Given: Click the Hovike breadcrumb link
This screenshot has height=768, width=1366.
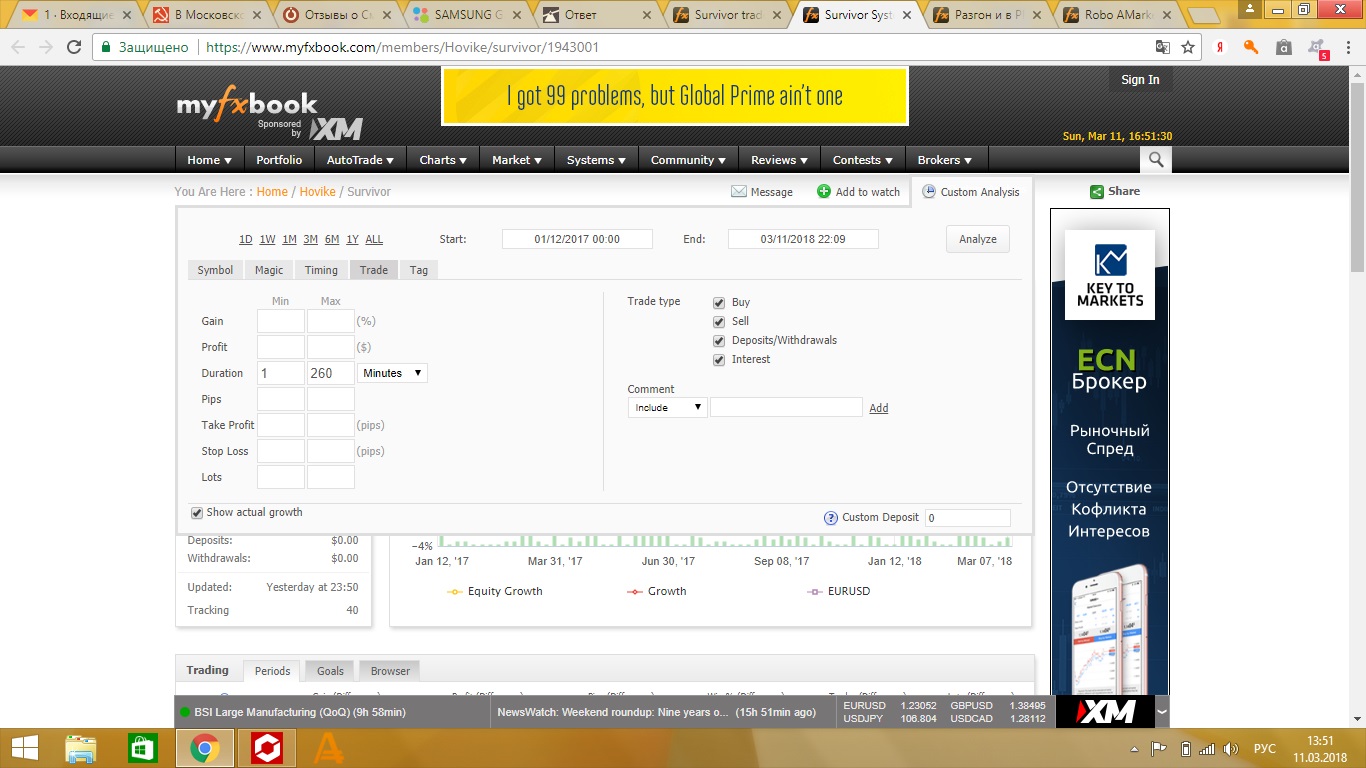Looking at the screenshot, I should click(x=318, y=192).
